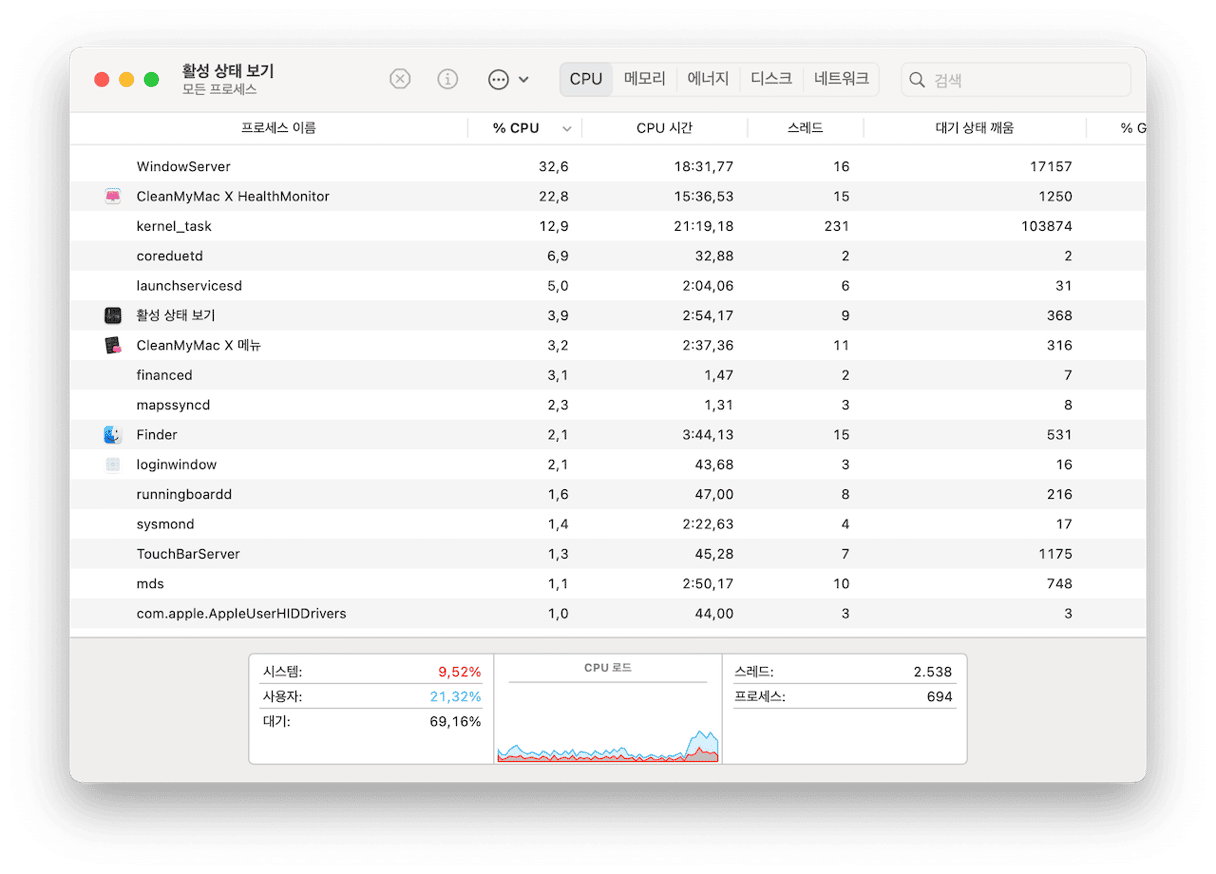Click kernel_task CPU time 21:19,18
This screenshot has width=1216, height=874.
[x=703, y=226]
